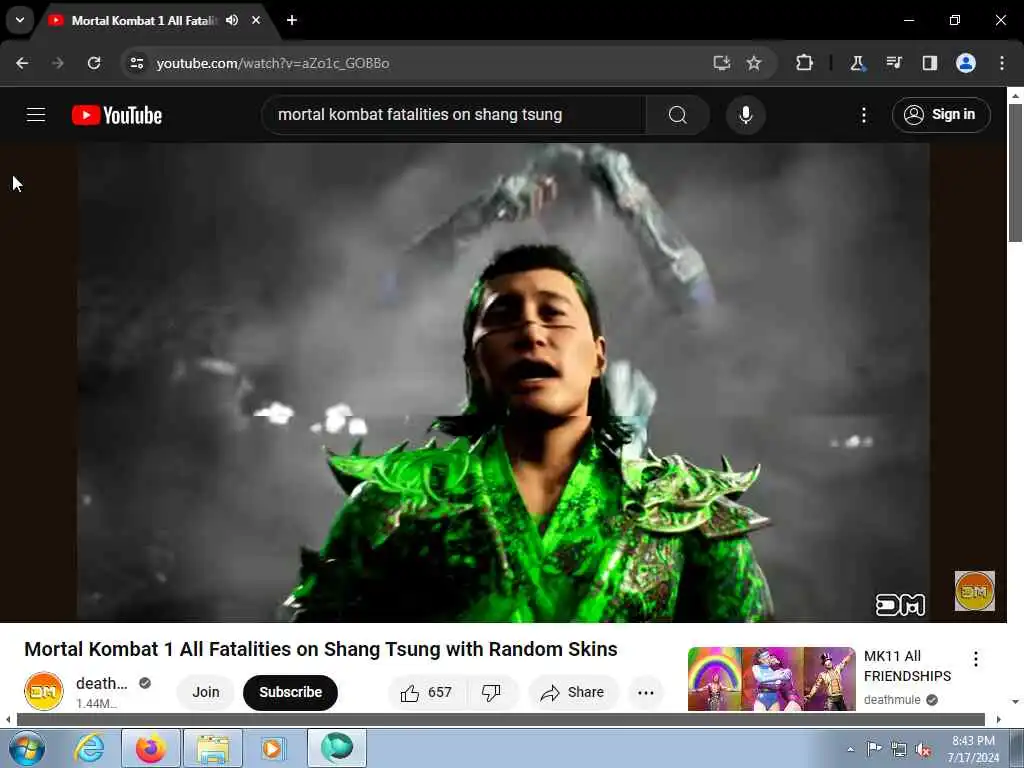The image size is (1024, 768).
Task: Launch Internet Explorer from taskbar
Action: point(89,748)
